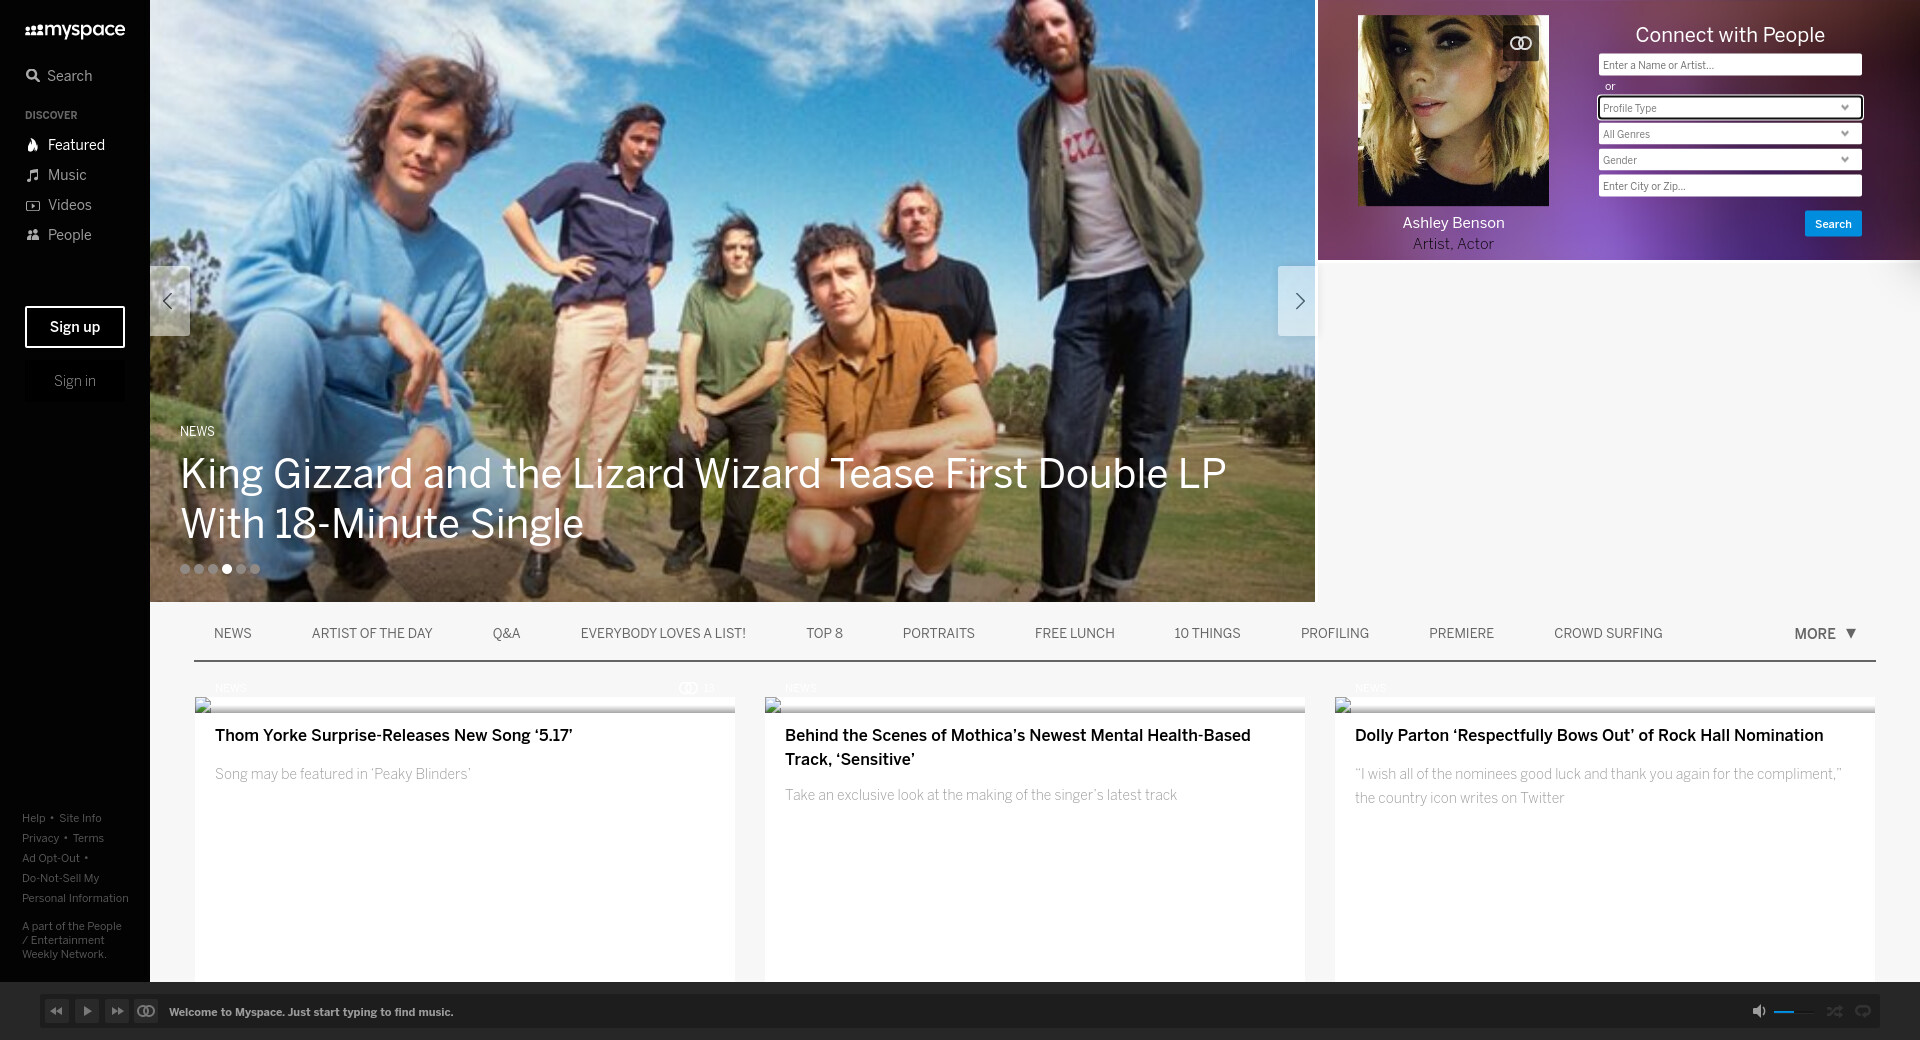Open the People section icon
The height and width of the screenshot is (1040, 1920).
pyautogui.click(x=33, y=235)
